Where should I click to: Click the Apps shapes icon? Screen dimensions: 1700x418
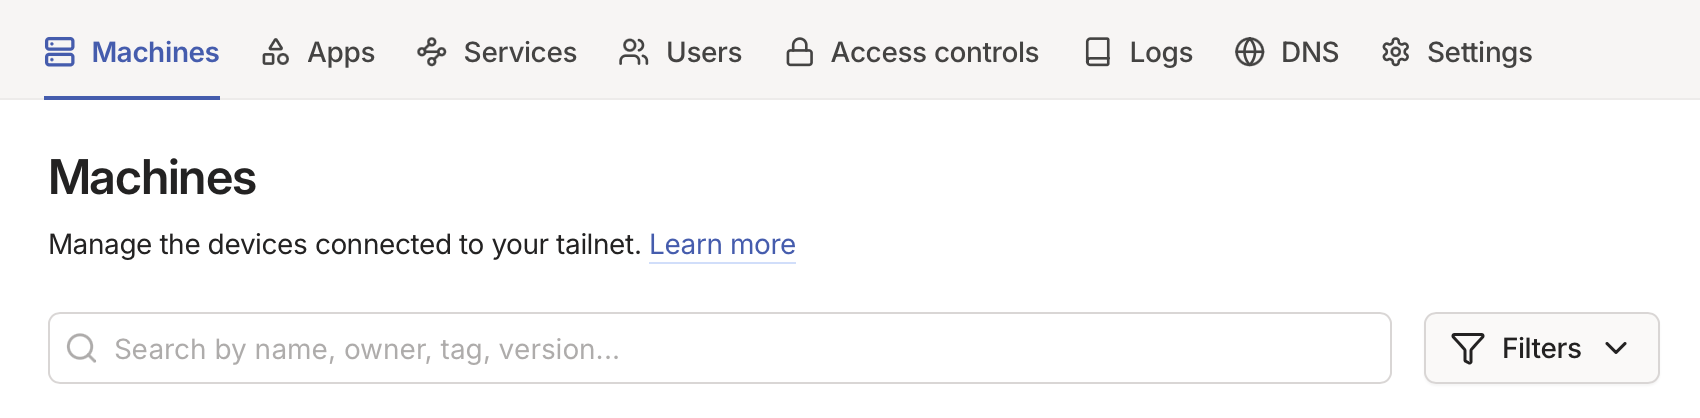point(275,52)
